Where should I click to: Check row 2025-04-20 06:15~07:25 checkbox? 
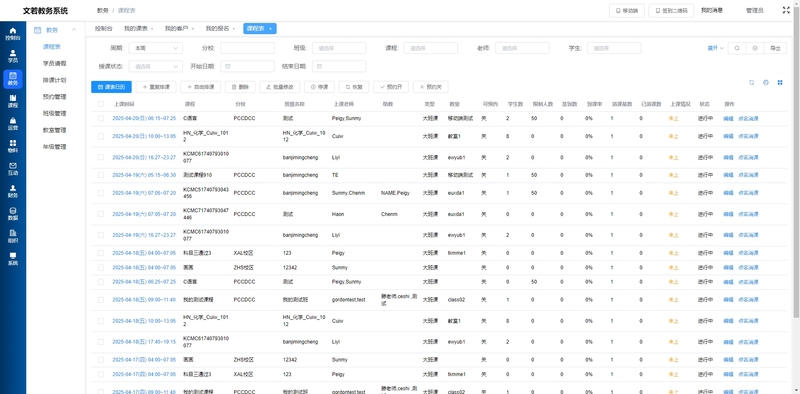point(101,118)
